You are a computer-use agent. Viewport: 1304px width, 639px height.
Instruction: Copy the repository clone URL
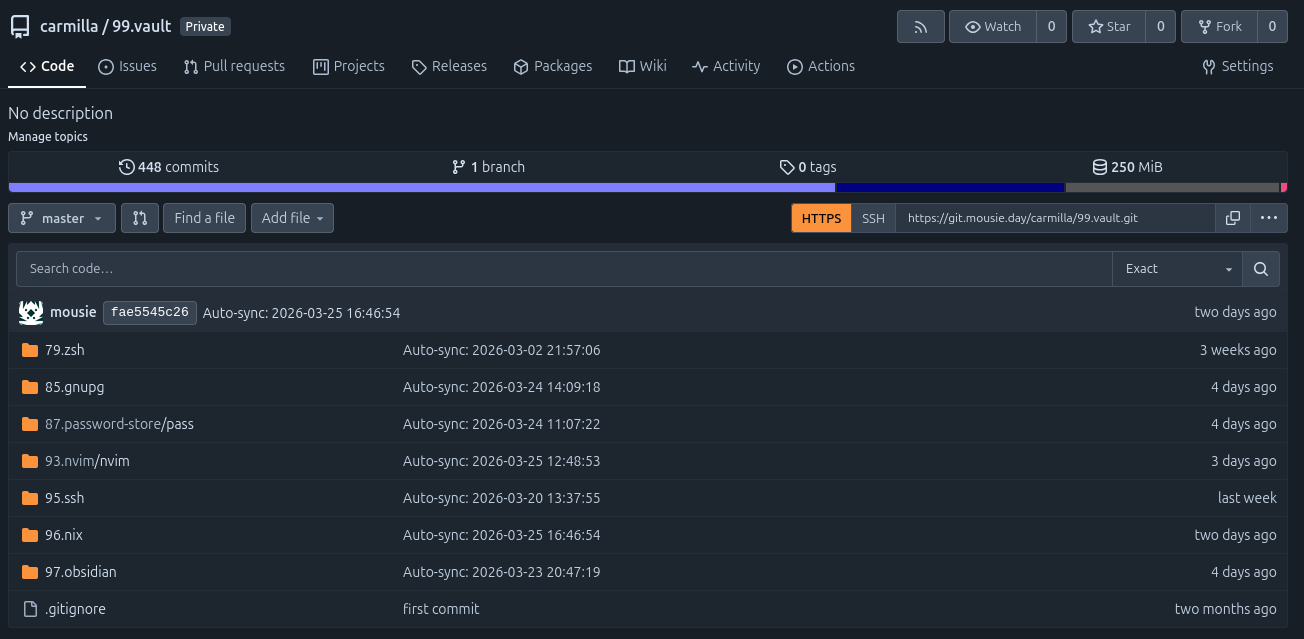click(1233, 218)
